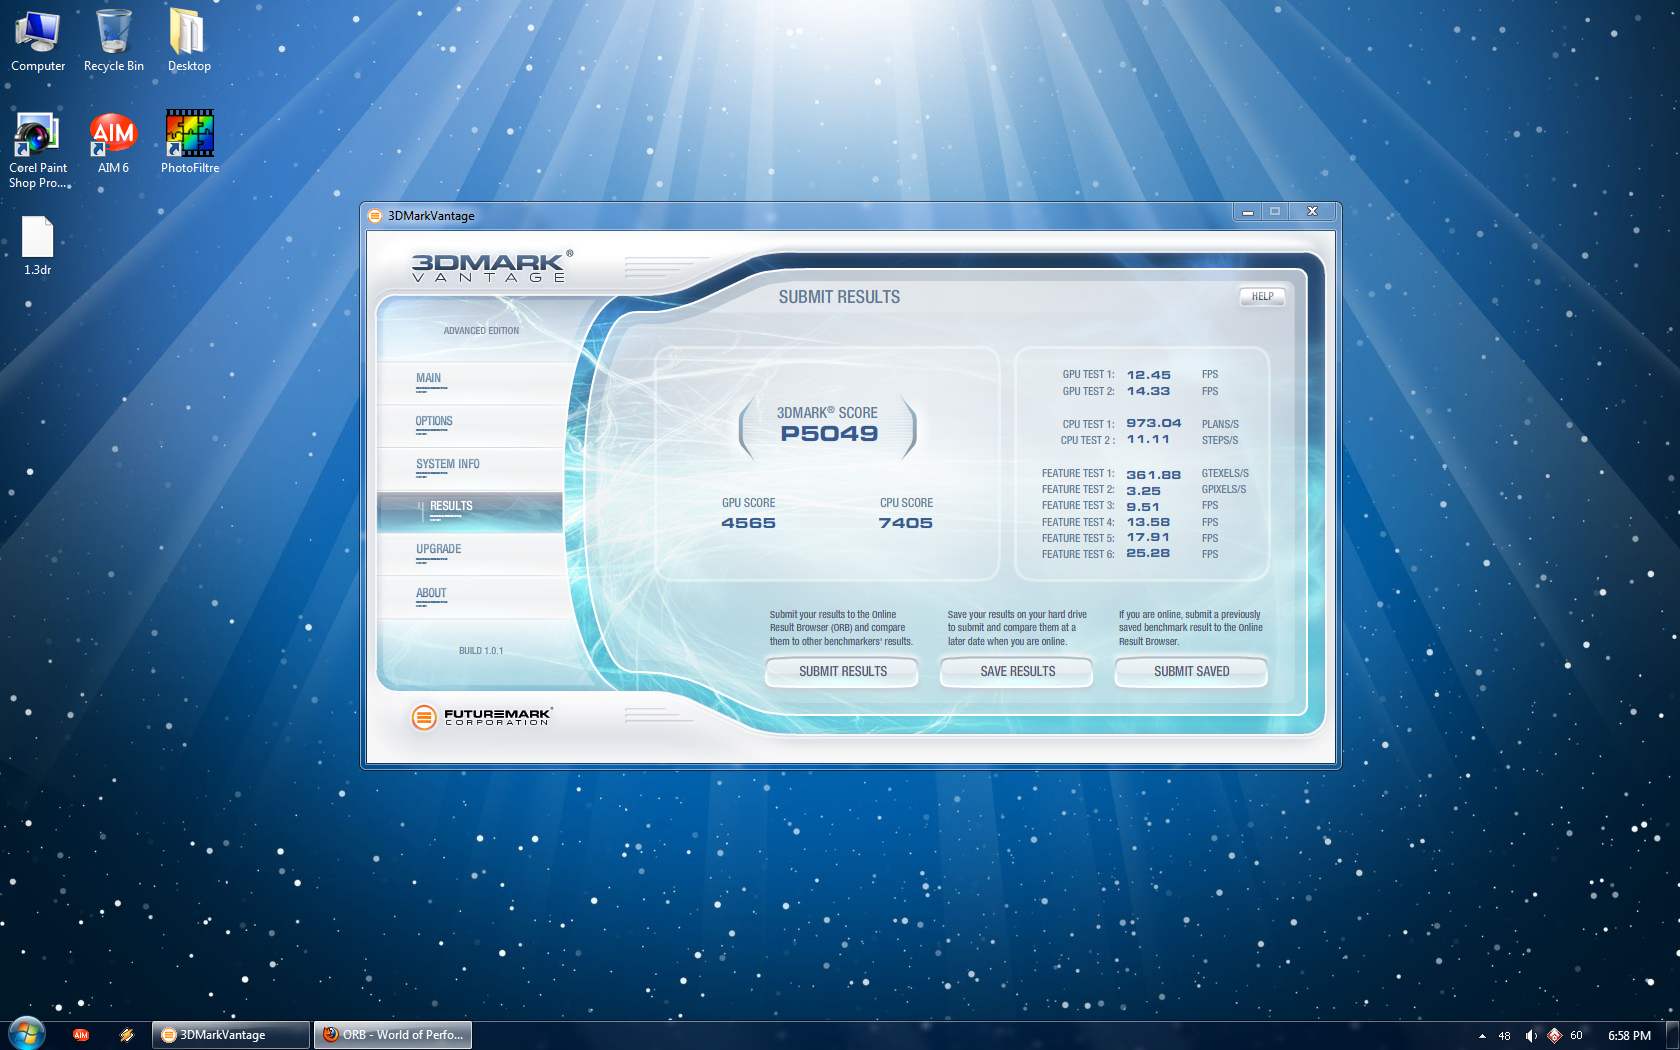Viewport: 1680px width, 1050px height.
Task: Click the 3DMARK VANTAGE logo
Action: (x=492, y=266)
